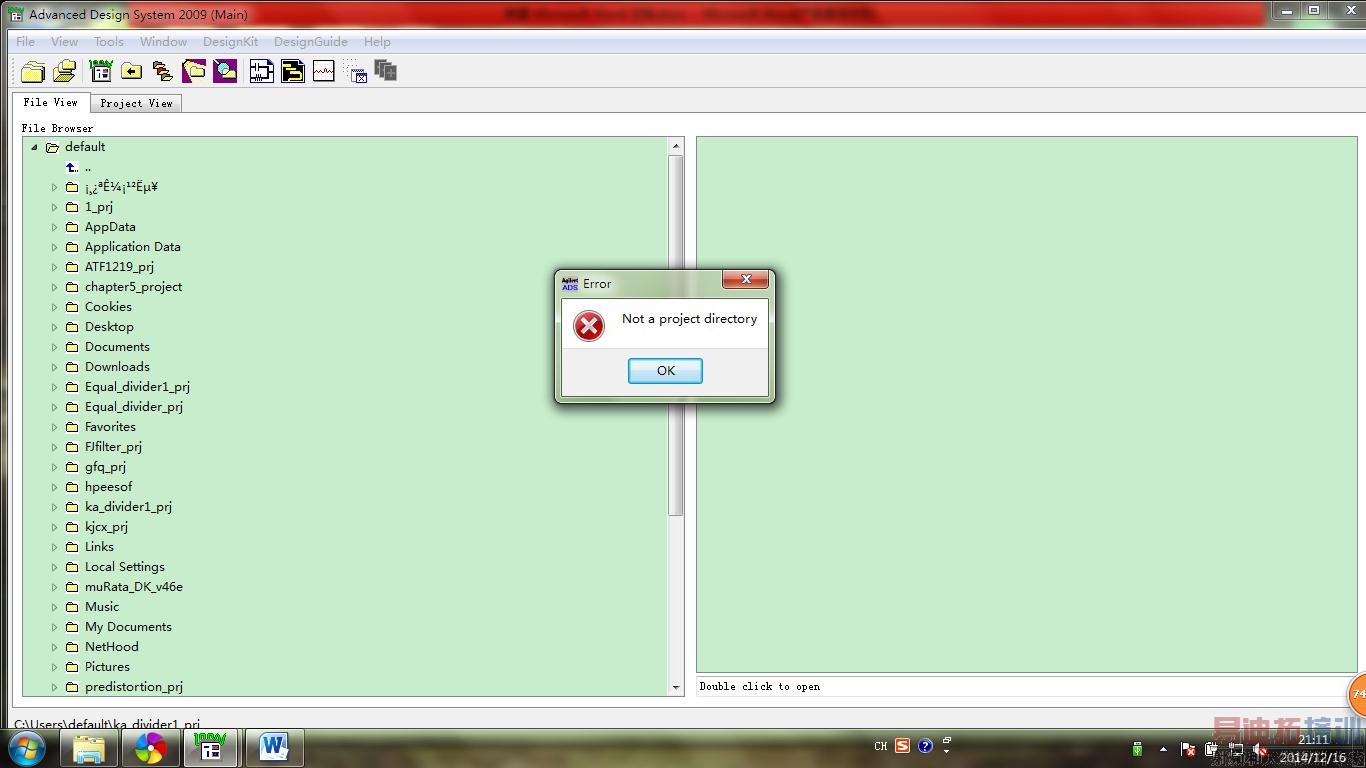This screenshot has height=768, width=1366.
Task: Click the folder with back arrow toolbar icon
Action: (131, 71)
